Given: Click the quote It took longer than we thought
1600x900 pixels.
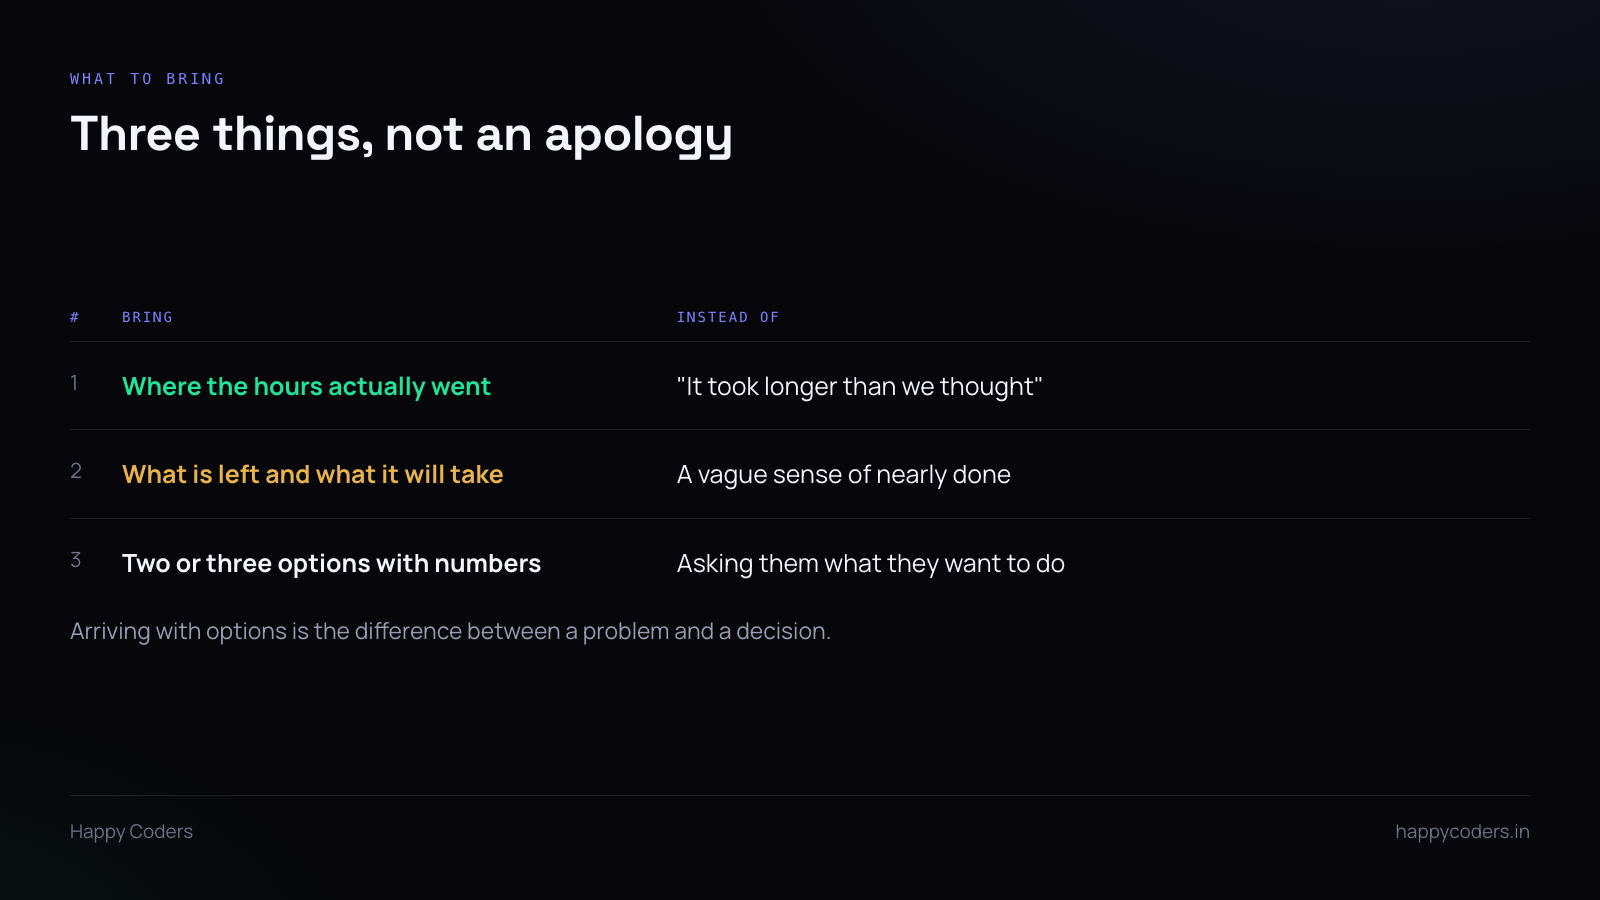Looking at the screenshot, I should point(860,387).
